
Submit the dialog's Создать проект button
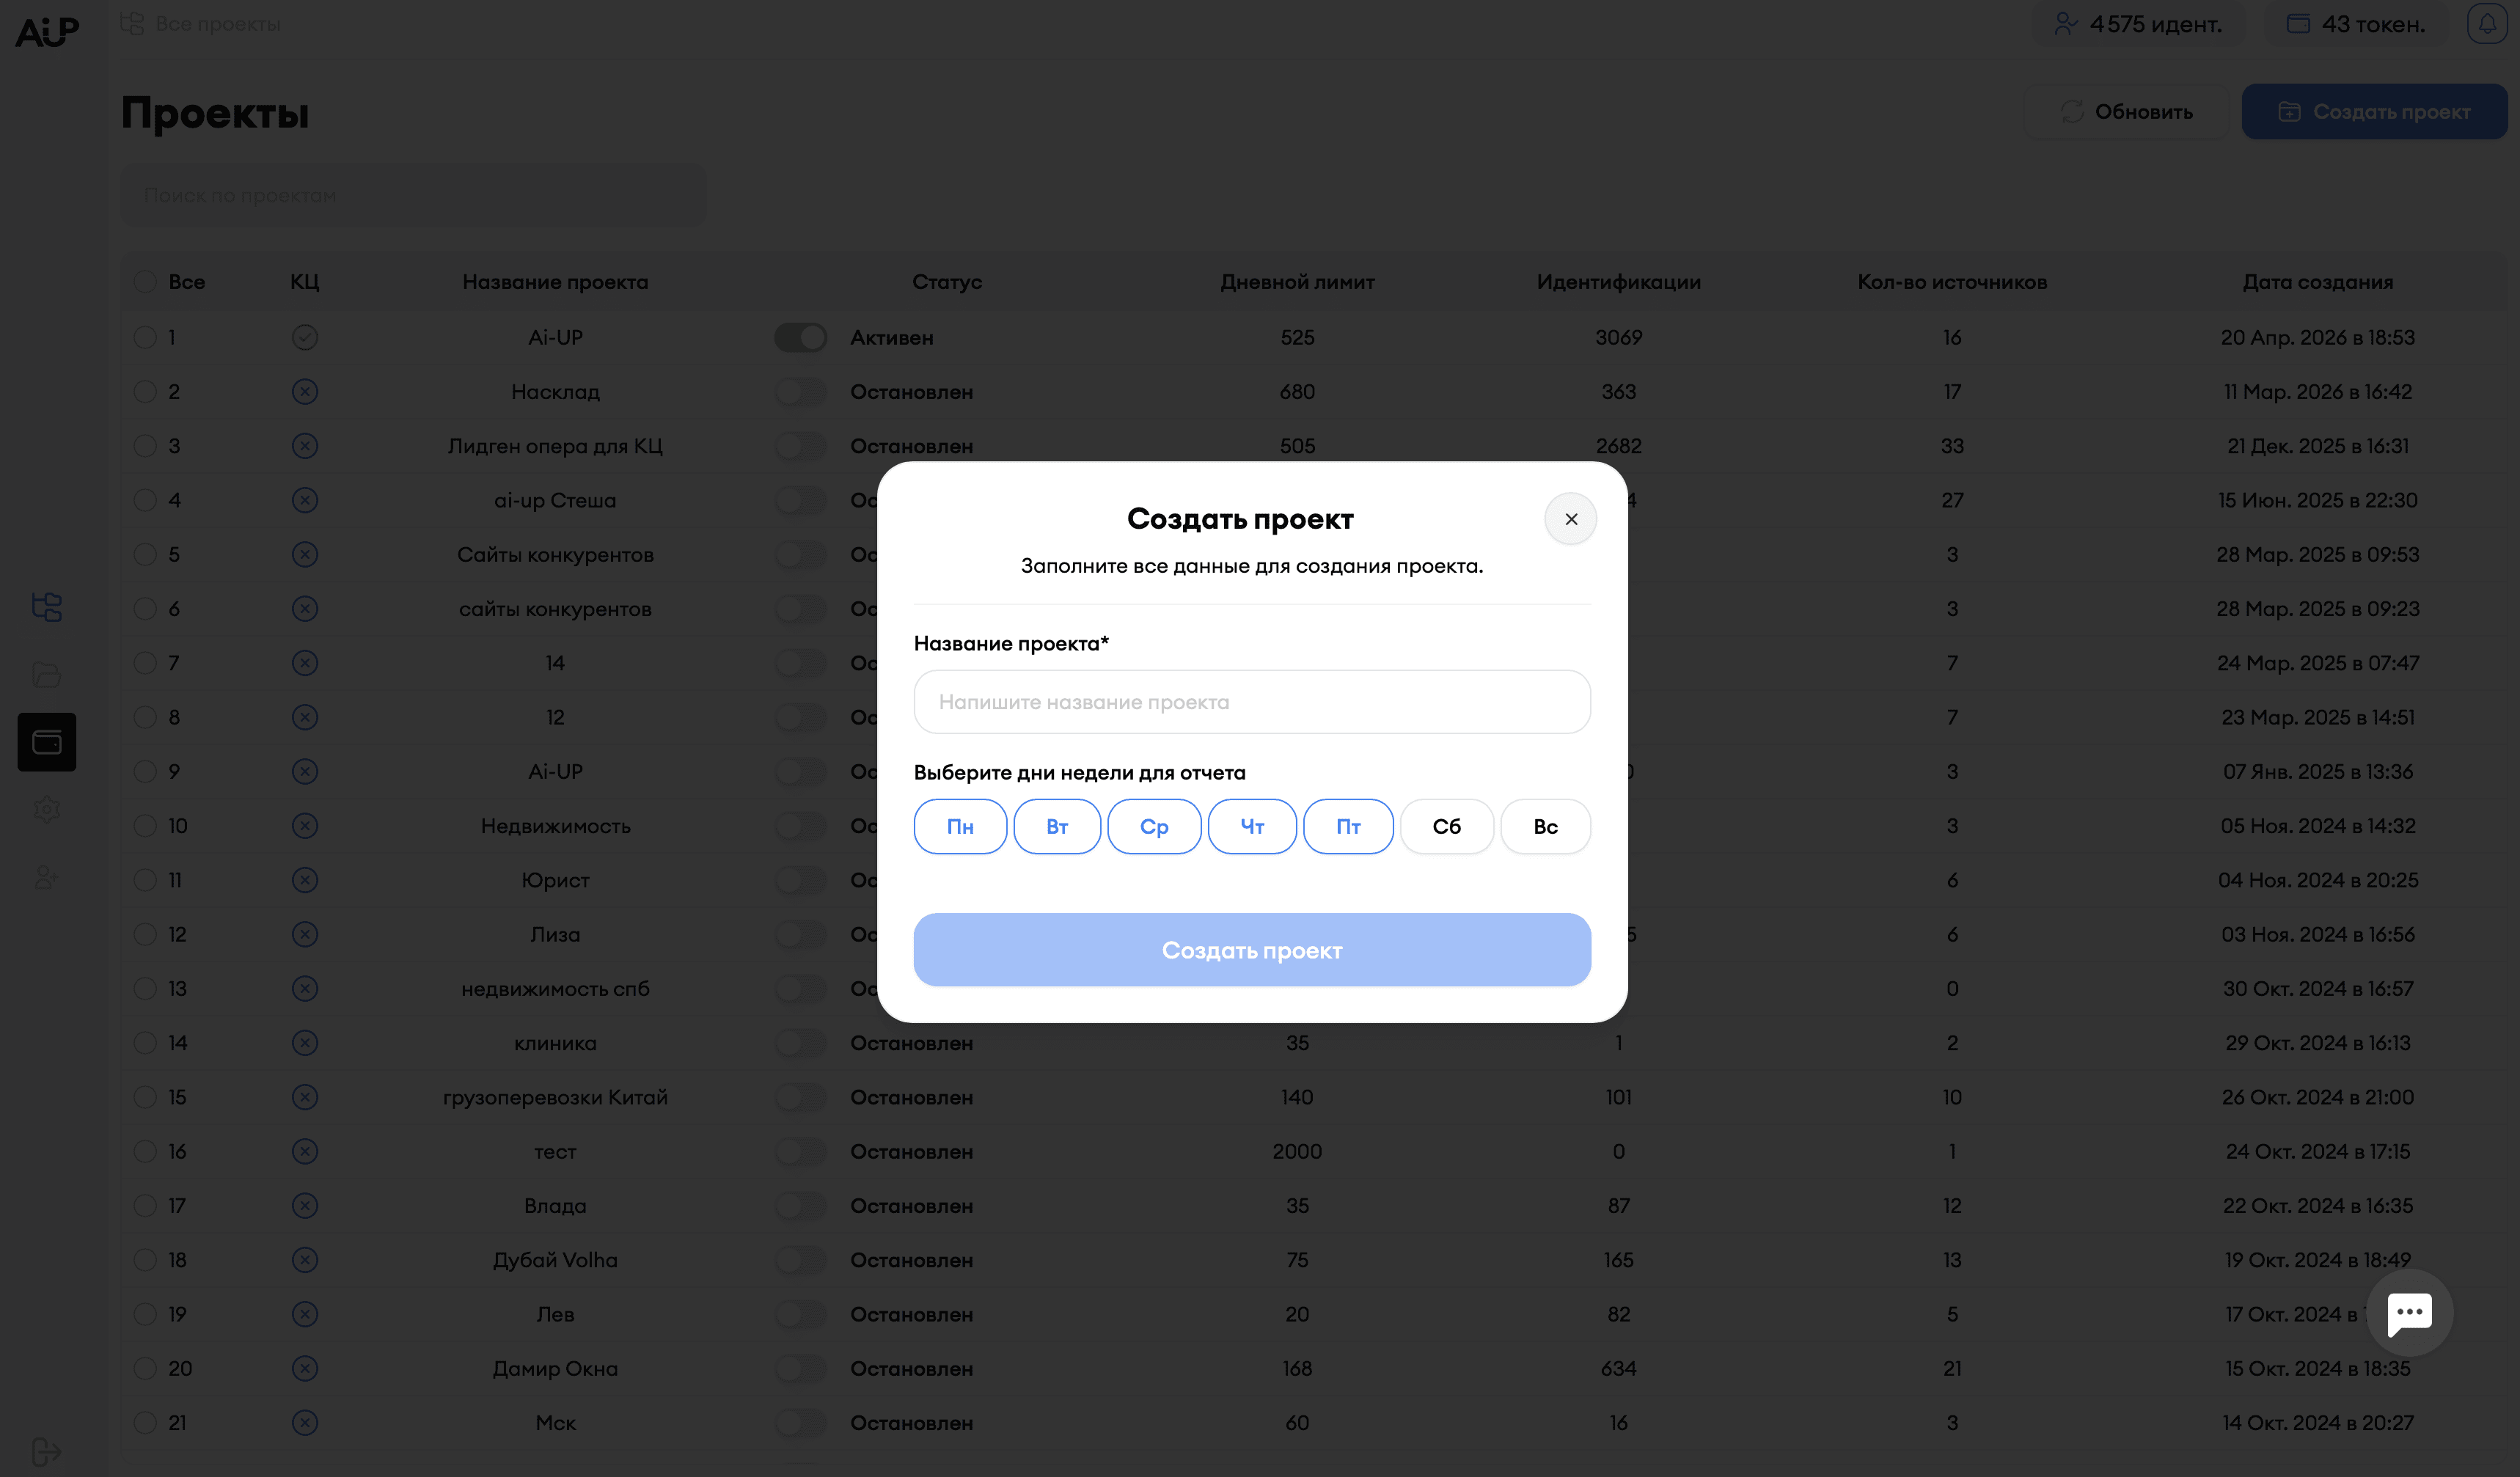pyautogui.click(x=1252, y=950)
